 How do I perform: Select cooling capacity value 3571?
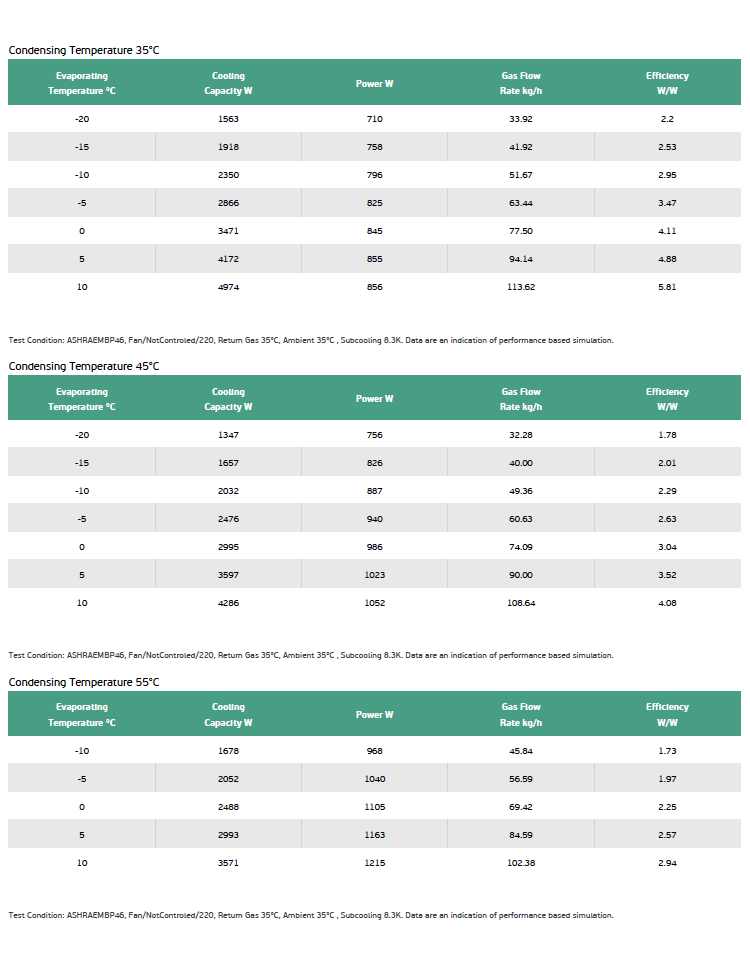coord(228,862)
